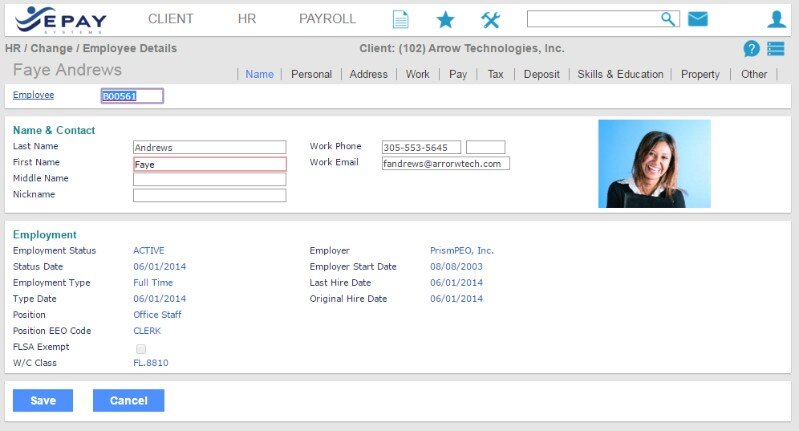Click the help question mark icon

752,49
